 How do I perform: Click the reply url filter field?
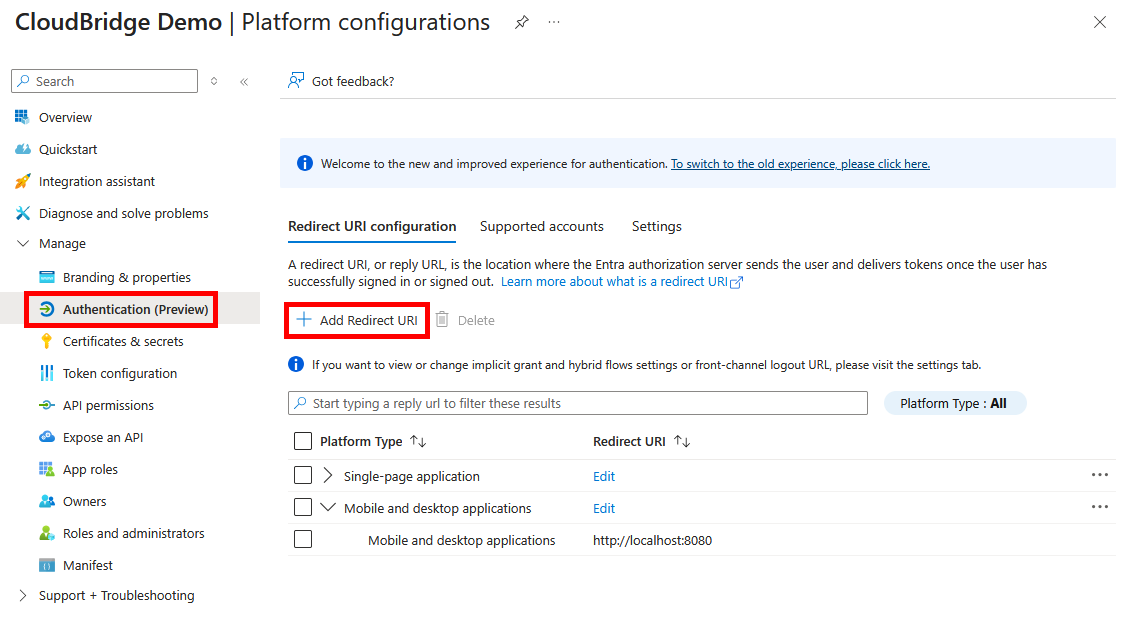point(578,403)
